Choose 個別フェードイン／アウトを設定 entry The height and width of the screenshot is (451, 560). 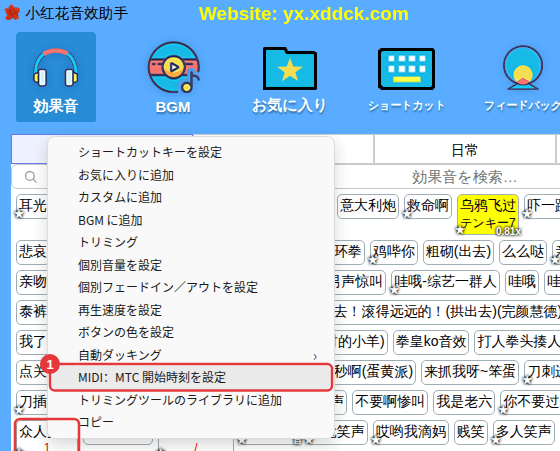click(191, 287)
